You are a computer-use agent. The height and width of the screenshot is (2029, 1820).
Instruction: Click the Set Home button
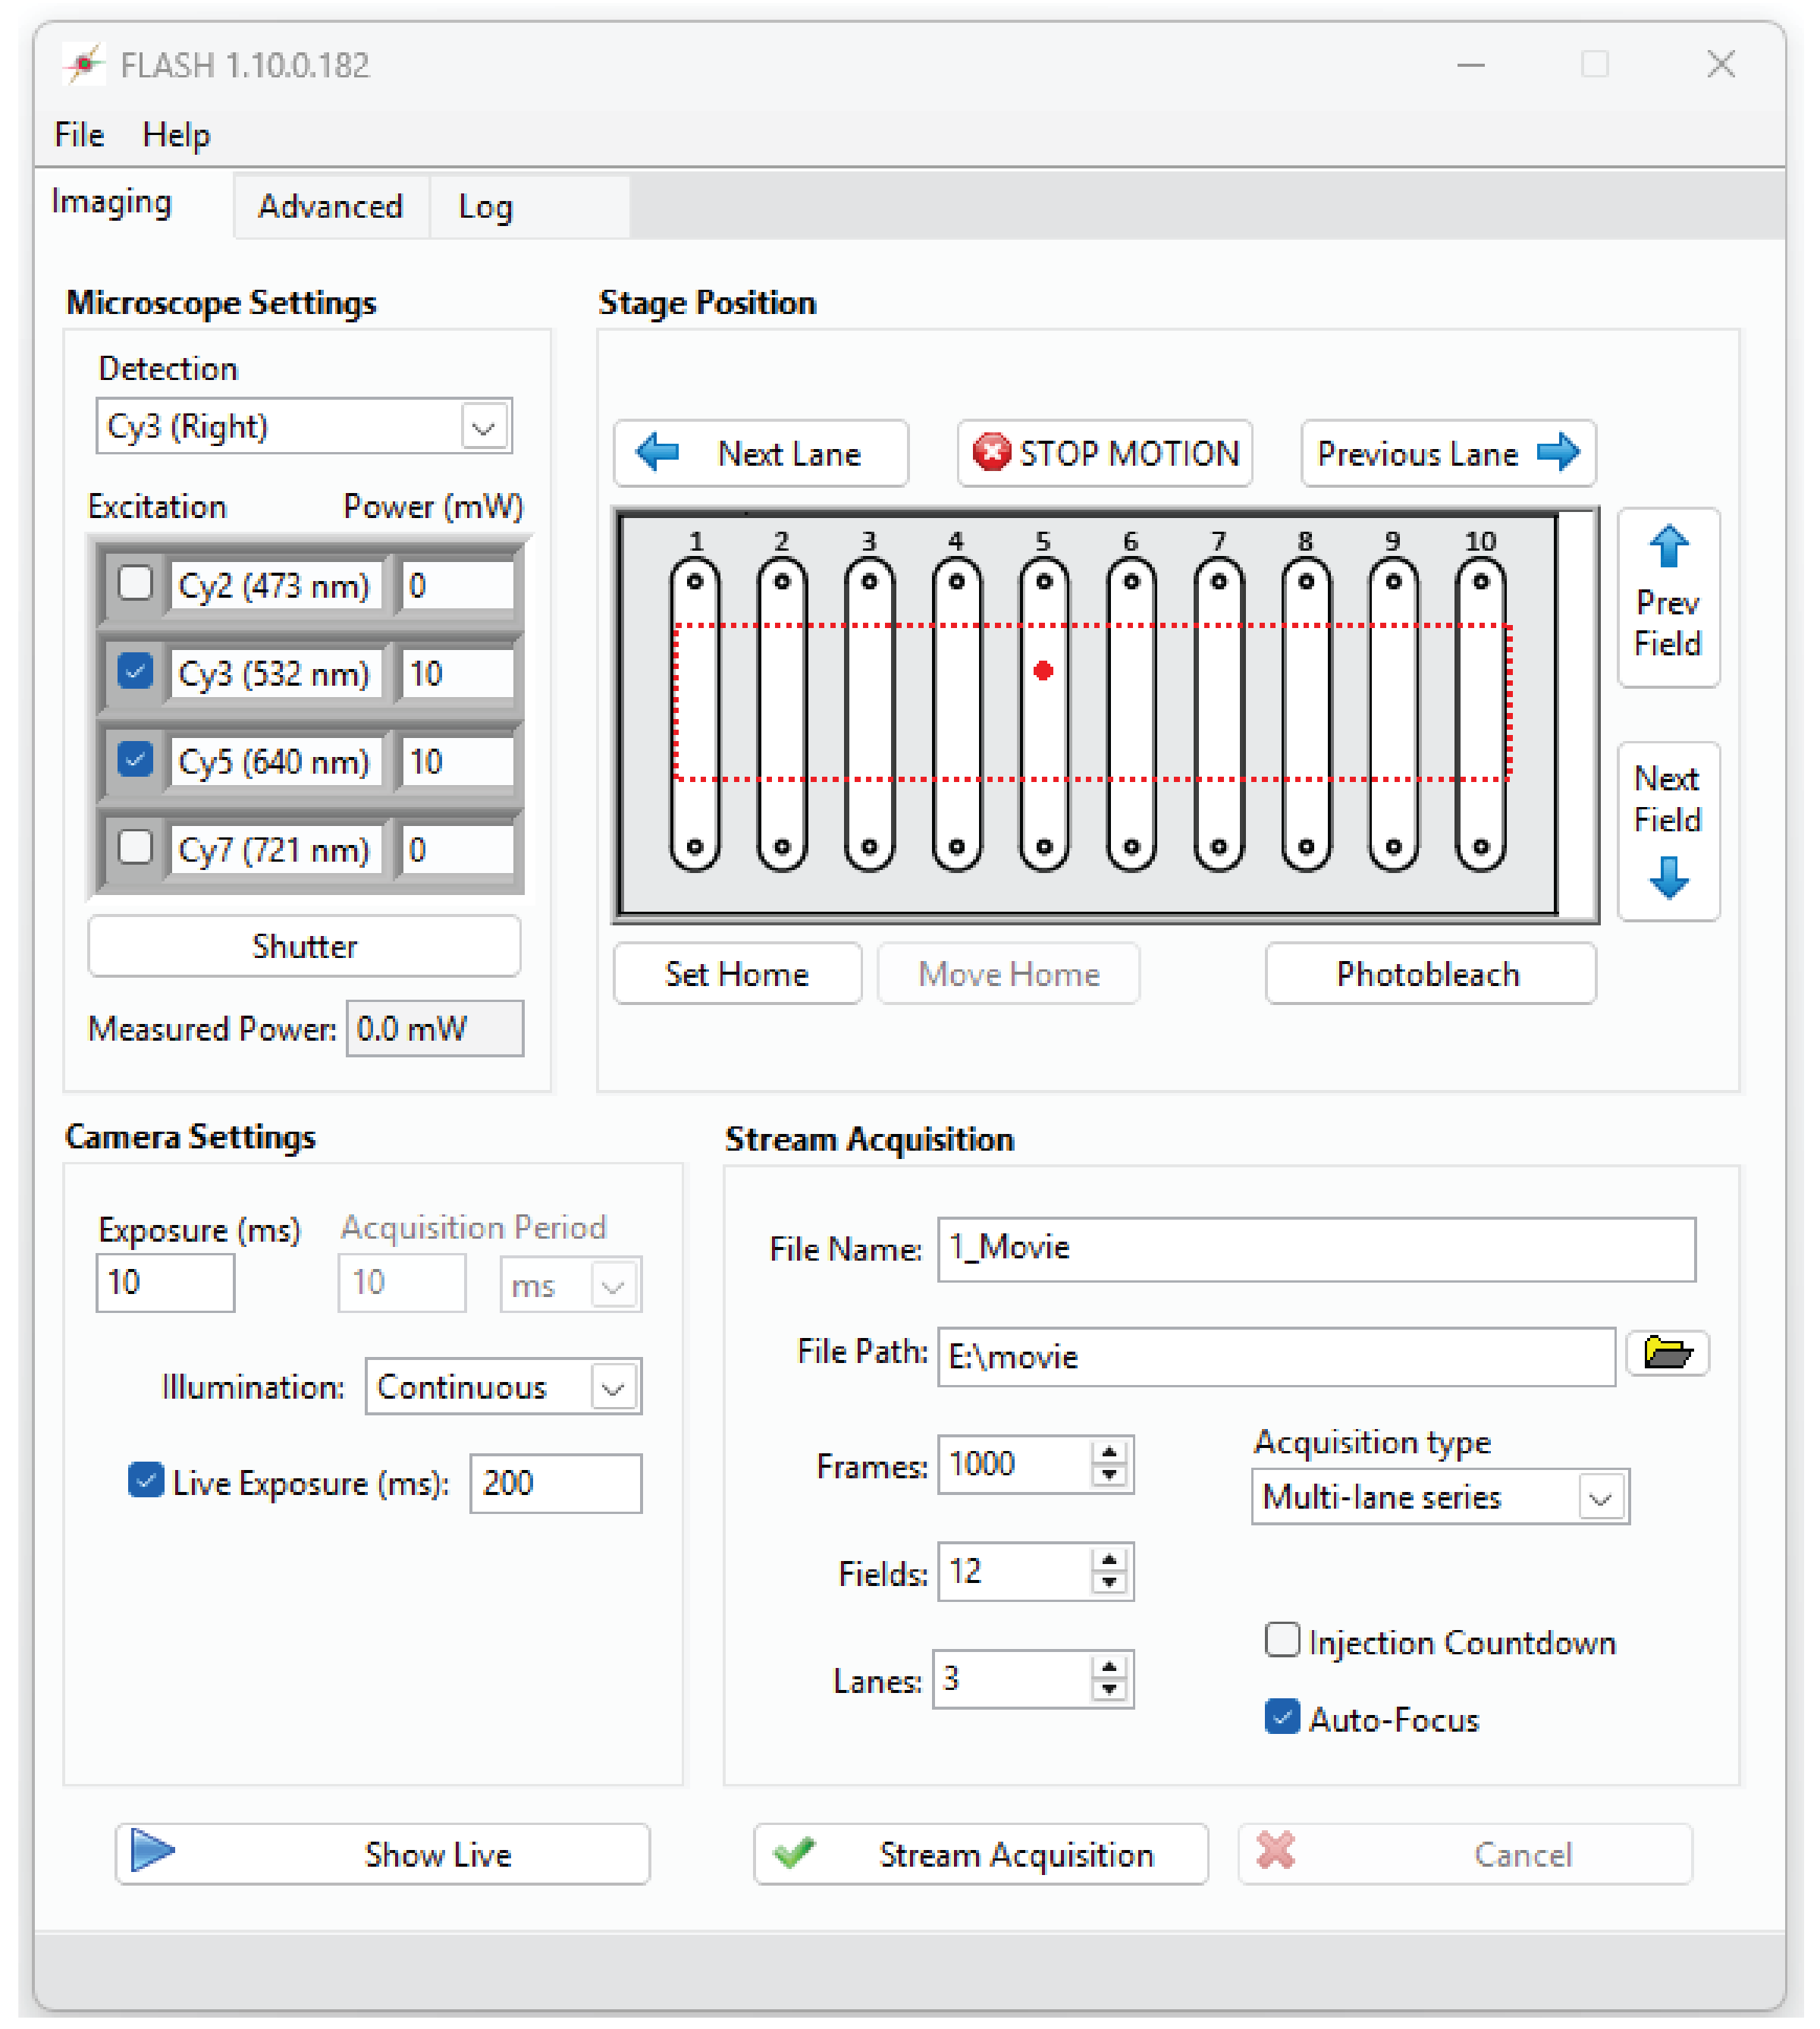click(x=737, y=974)
